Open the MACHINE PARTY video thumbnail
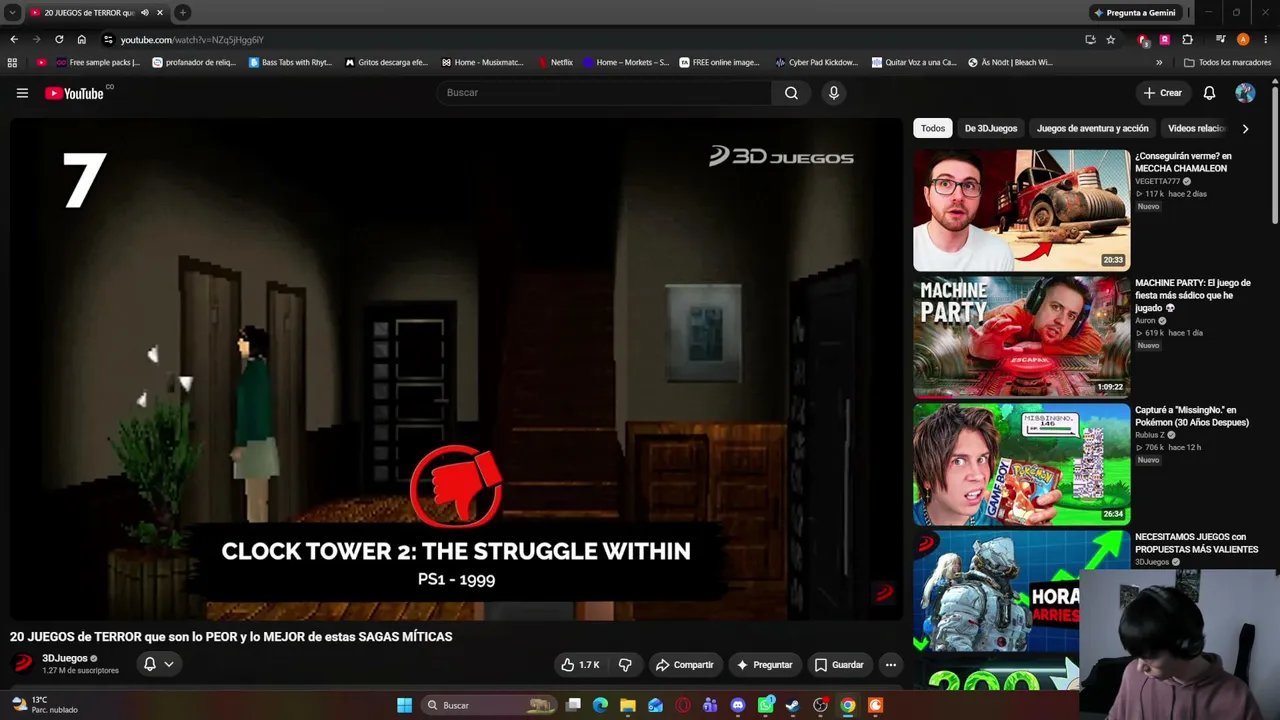The width and height of the screenshot is (1280, 720). tap(1021, 337)
